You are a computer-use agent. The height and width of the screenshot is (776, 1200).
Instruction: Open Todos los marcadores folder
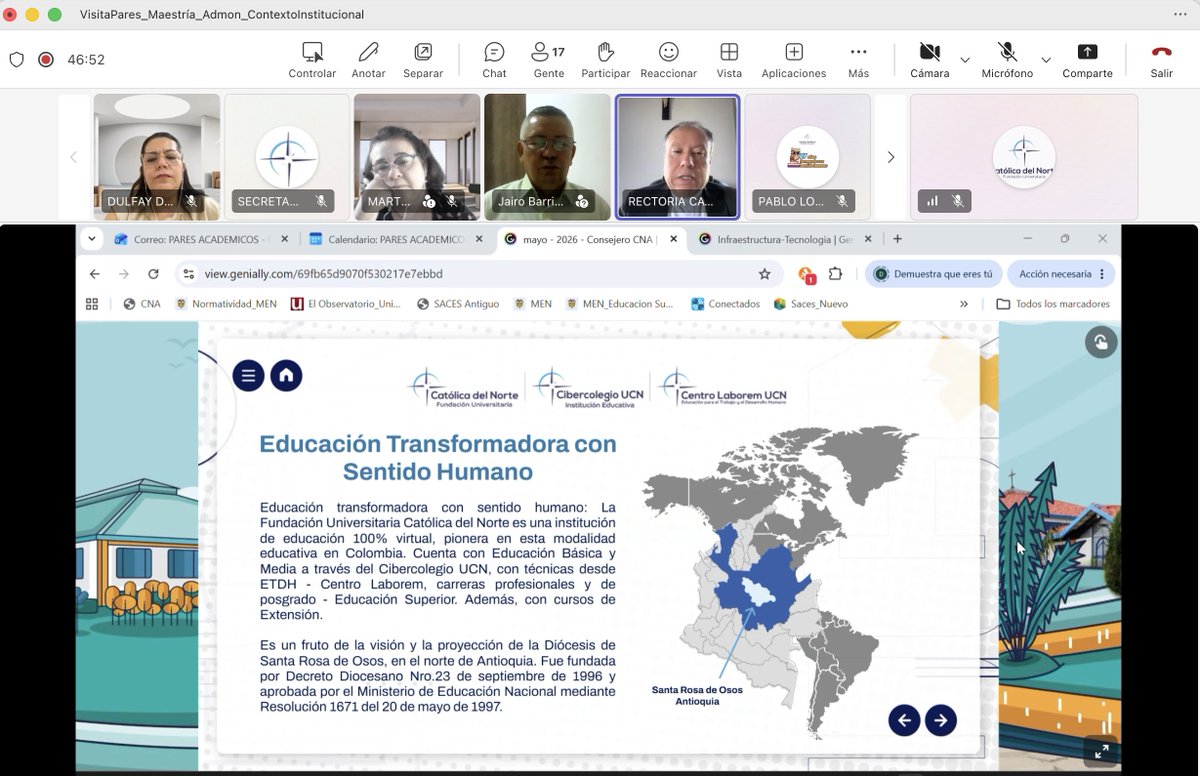point(1053,304)
